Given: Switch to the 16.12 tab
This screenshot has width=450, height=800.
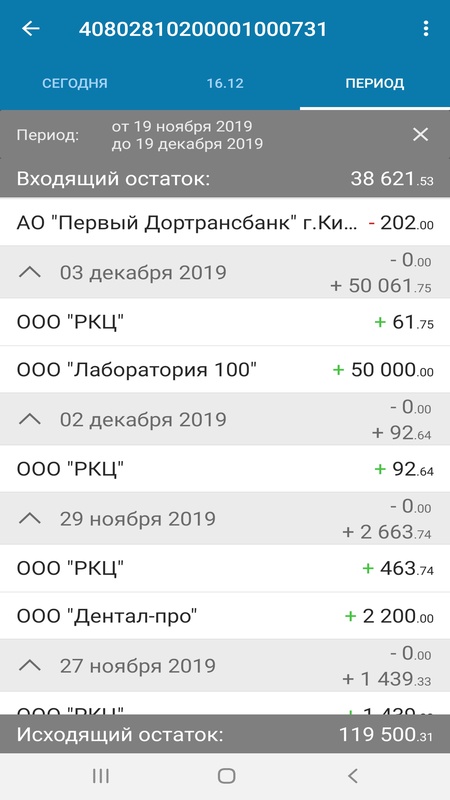Looking at the screenshot, I should point(225,84).
